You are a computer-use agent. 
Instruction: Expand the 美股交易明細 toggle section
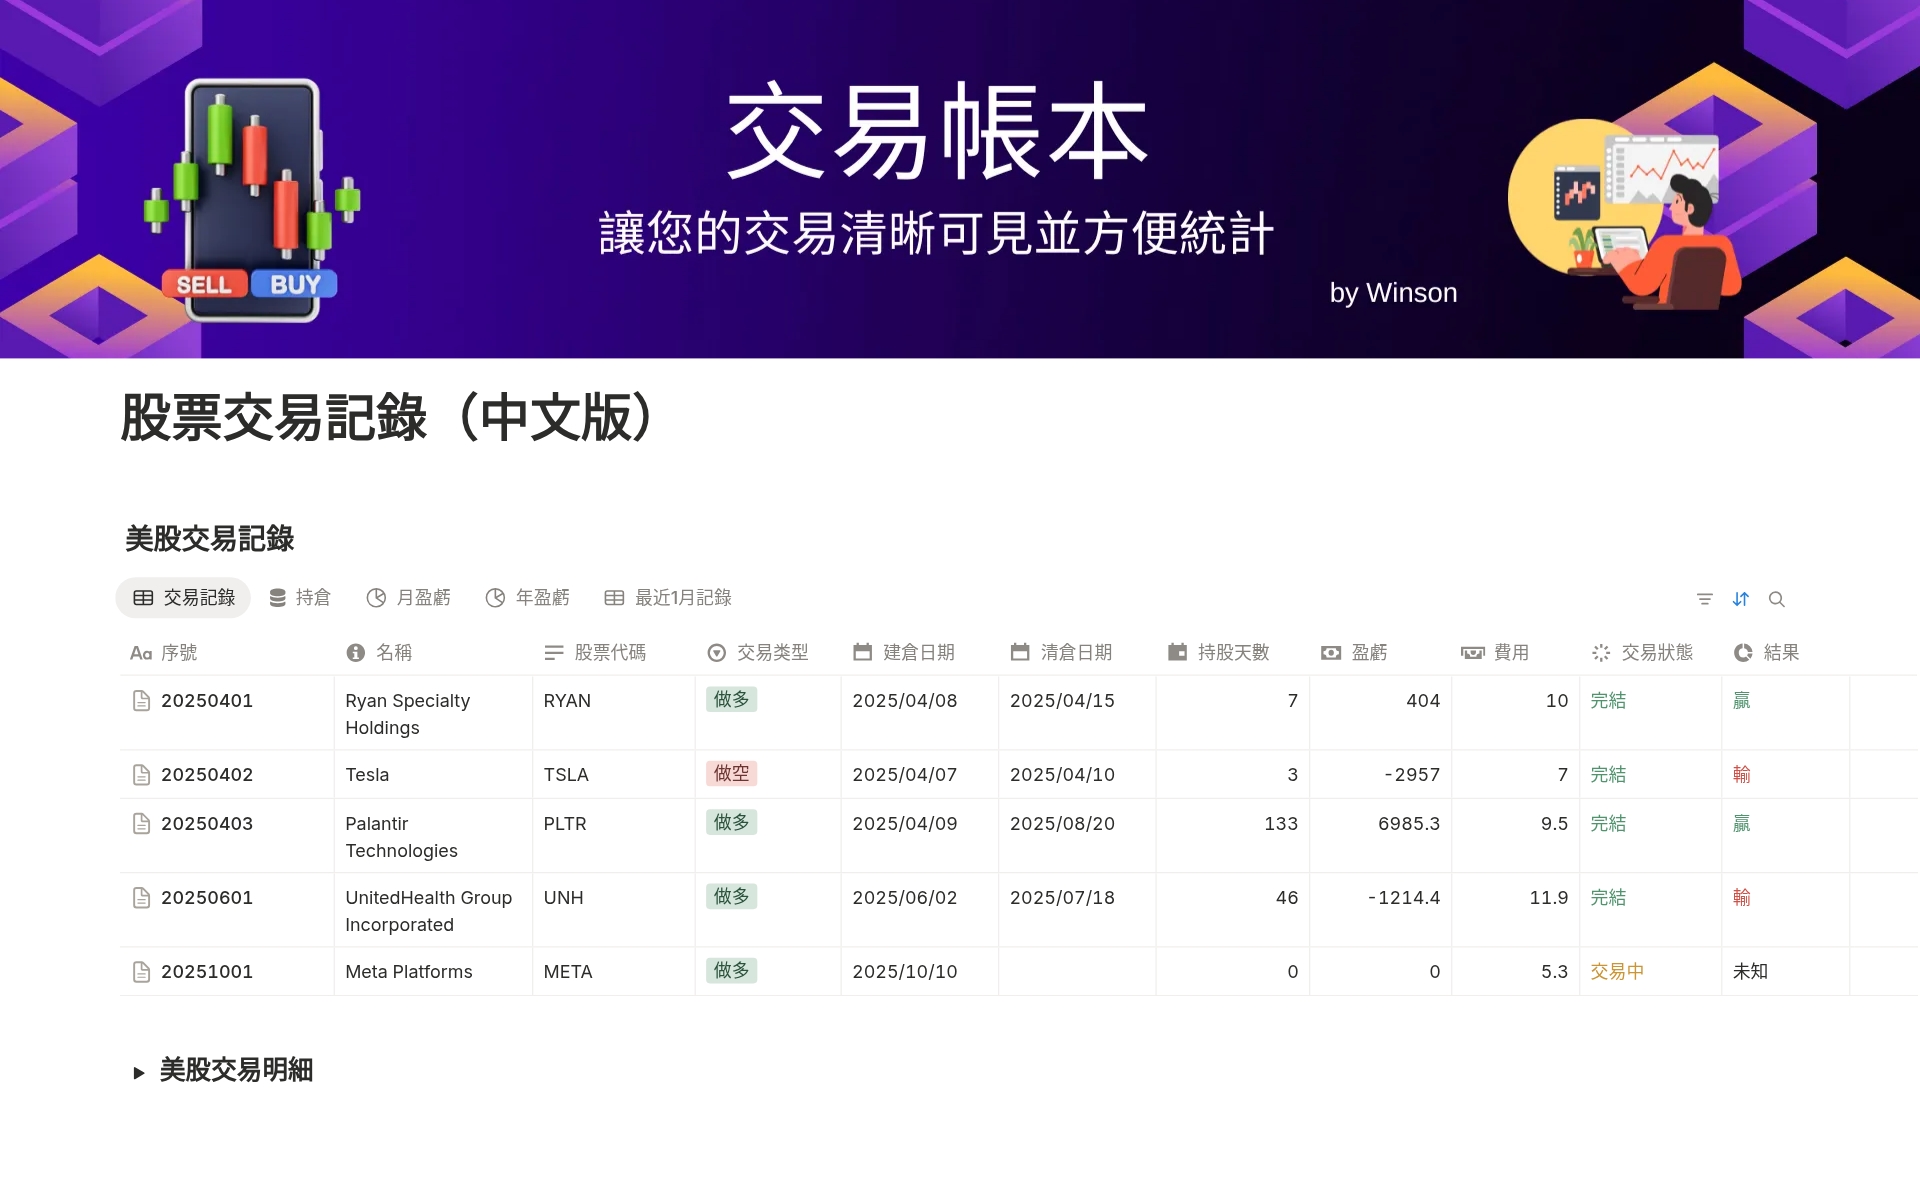[x=139, y=1072]
